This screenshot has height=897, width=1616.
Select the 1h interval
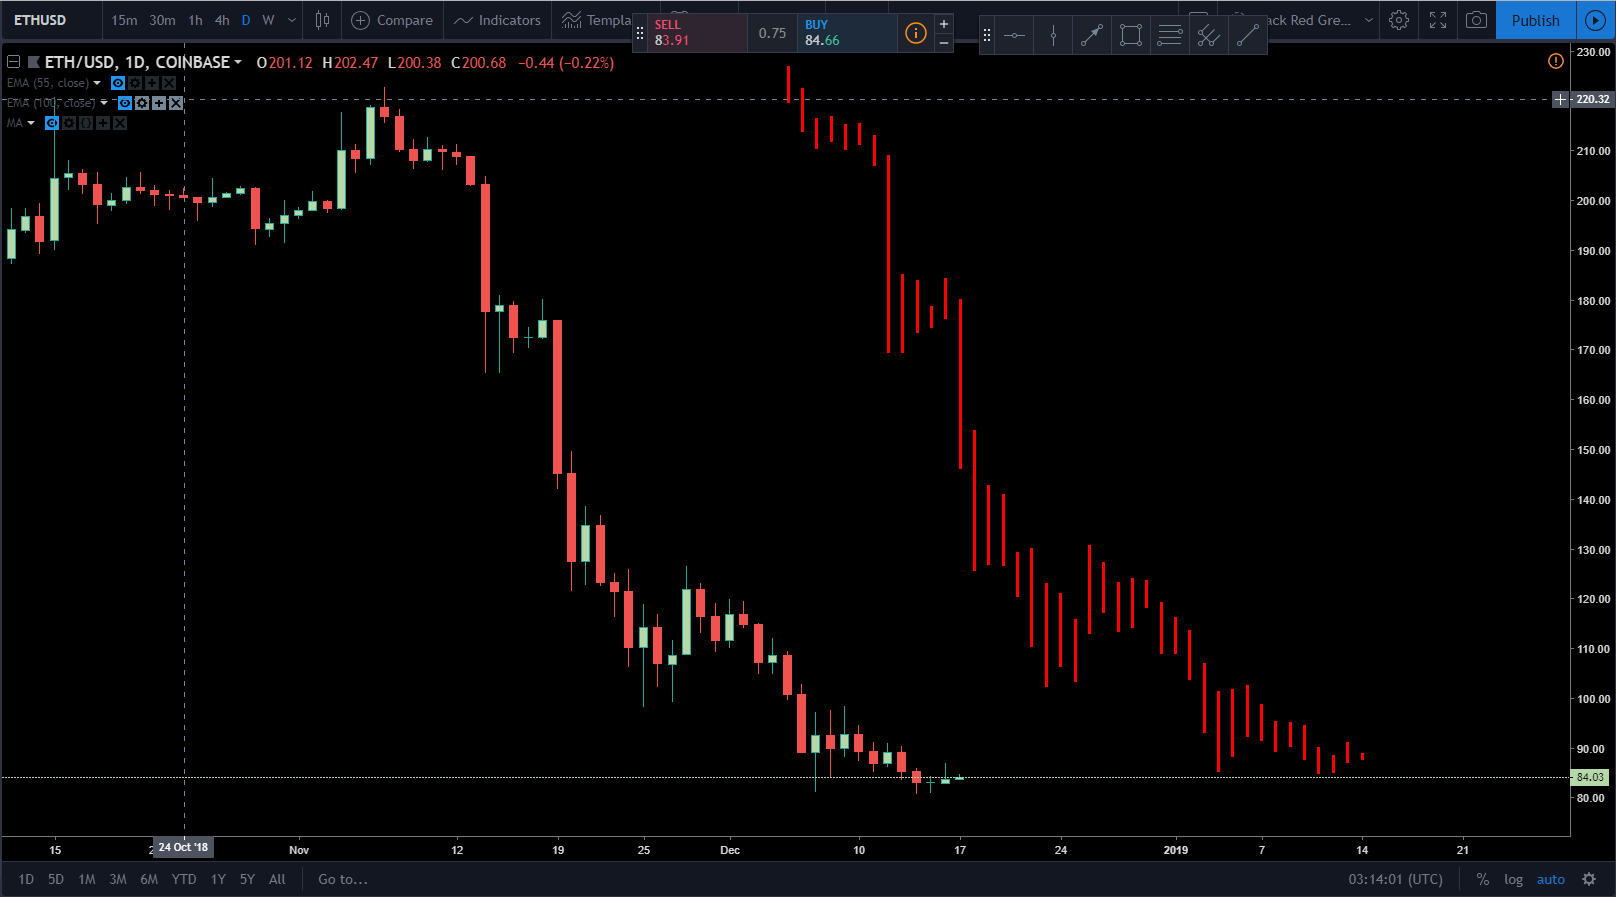[195, 20]
